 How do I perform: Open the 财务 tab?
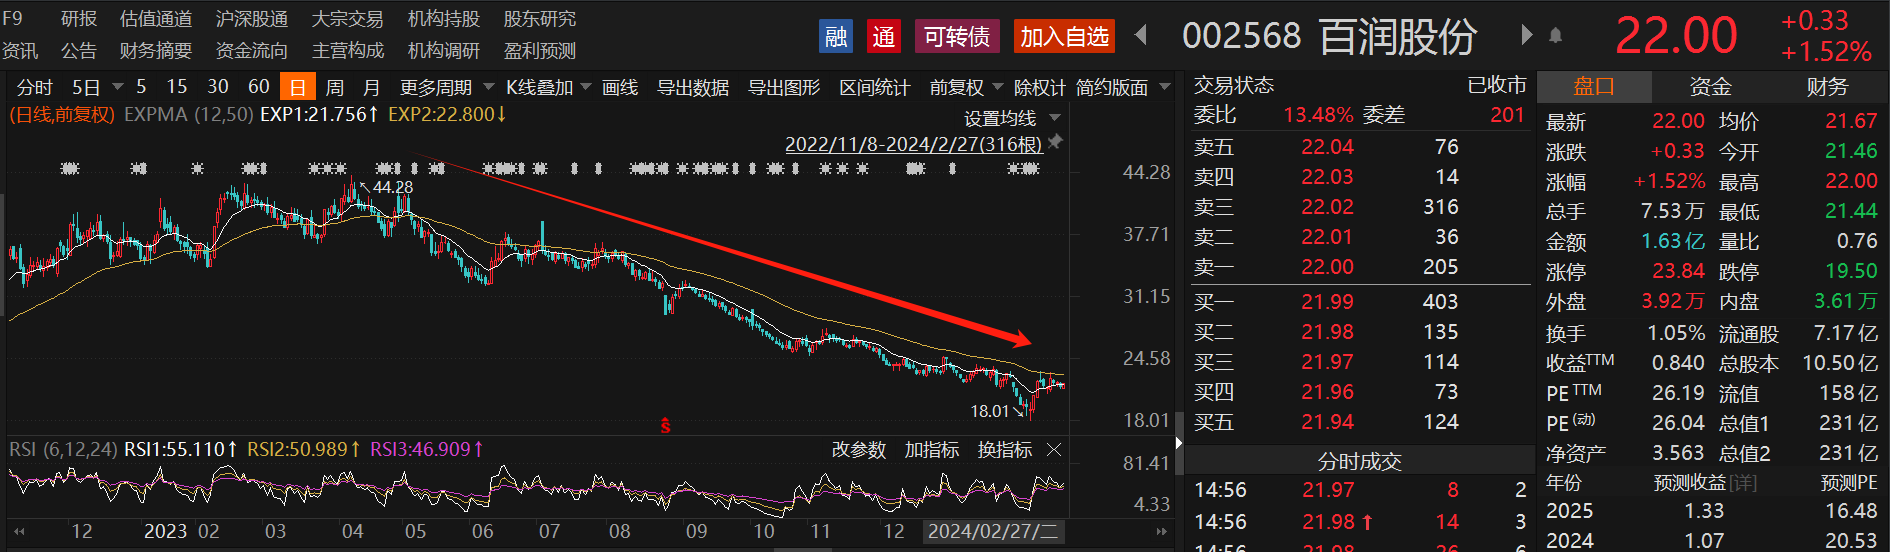click(1827, 87)
